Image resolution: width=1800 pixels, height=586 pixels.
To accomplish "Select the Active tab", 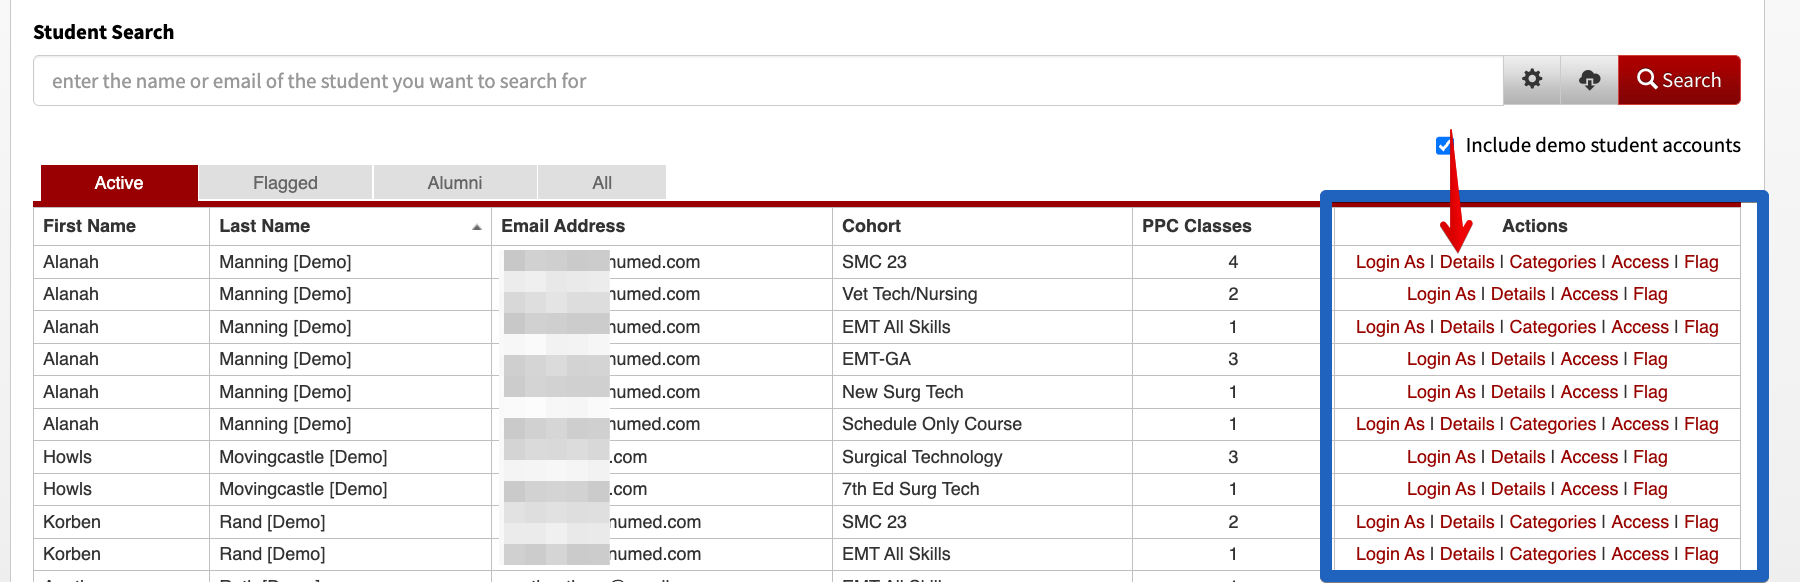I will pos(119,183).
